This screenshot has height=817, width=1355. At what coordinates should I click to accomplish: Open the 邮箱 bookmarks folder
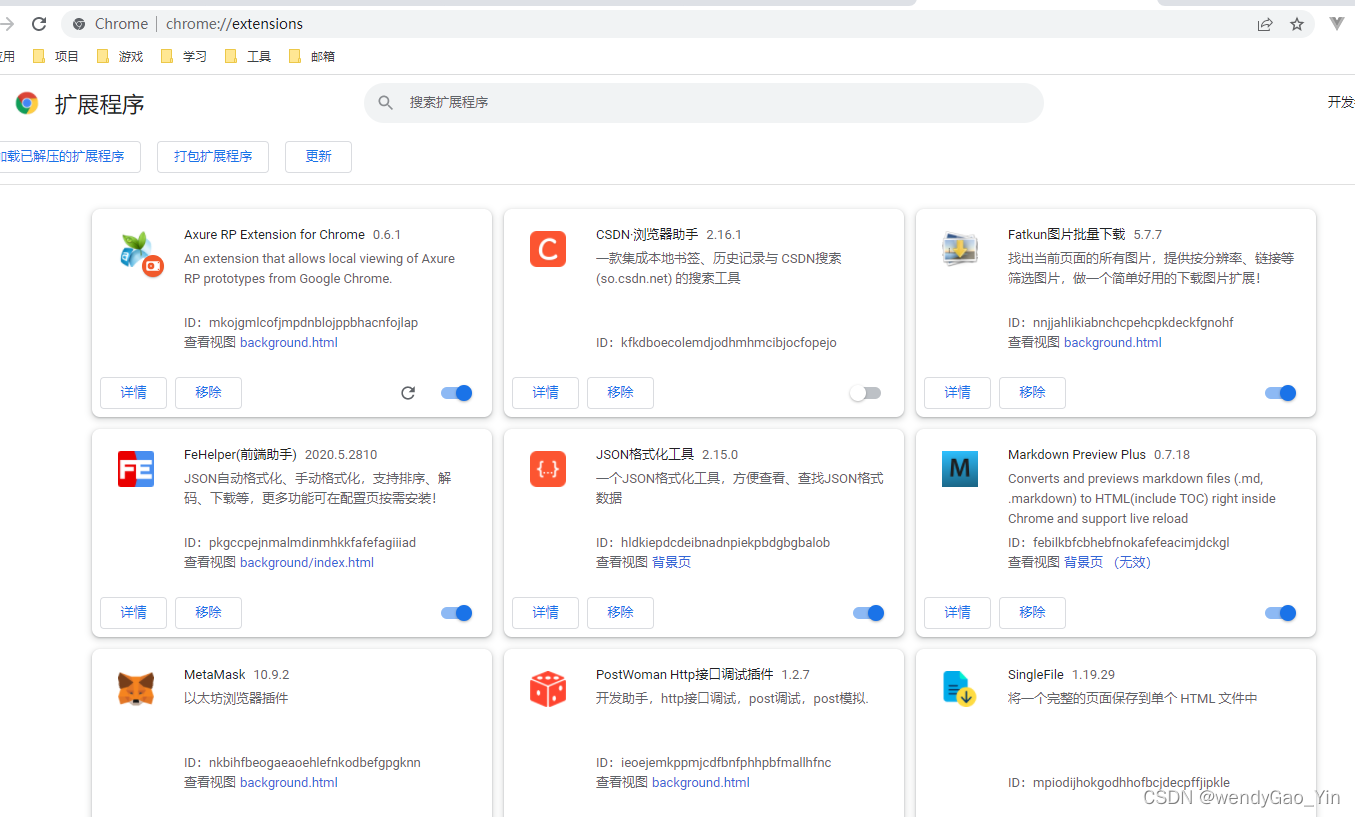pyautogui.click(x=312, y=56)
